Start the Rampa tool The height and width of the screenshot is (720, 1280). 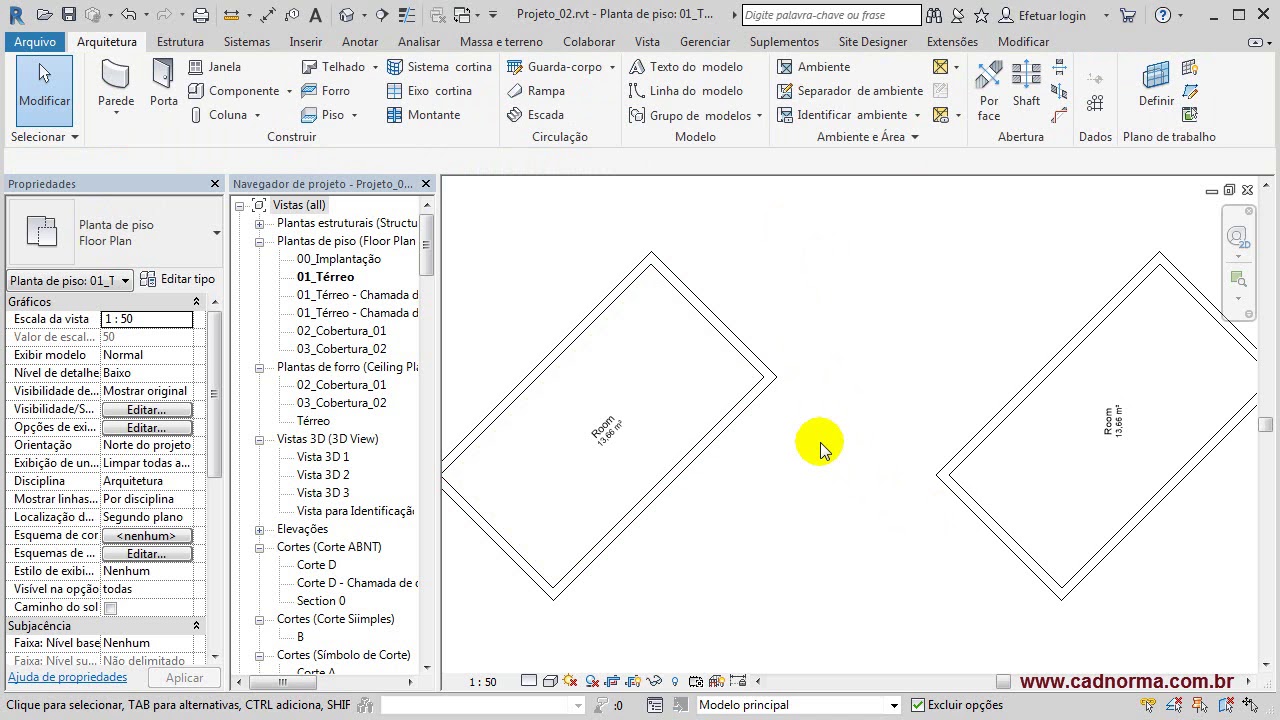click(536, 91)
